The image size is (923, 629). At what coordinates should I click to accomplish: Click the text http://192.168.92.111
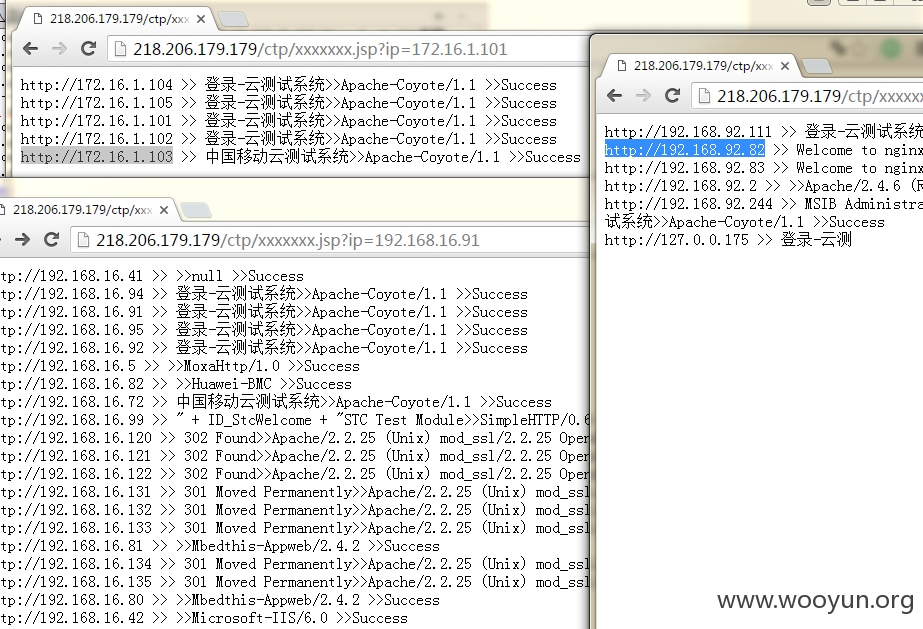pyautogui.click(x=688, y=132)
